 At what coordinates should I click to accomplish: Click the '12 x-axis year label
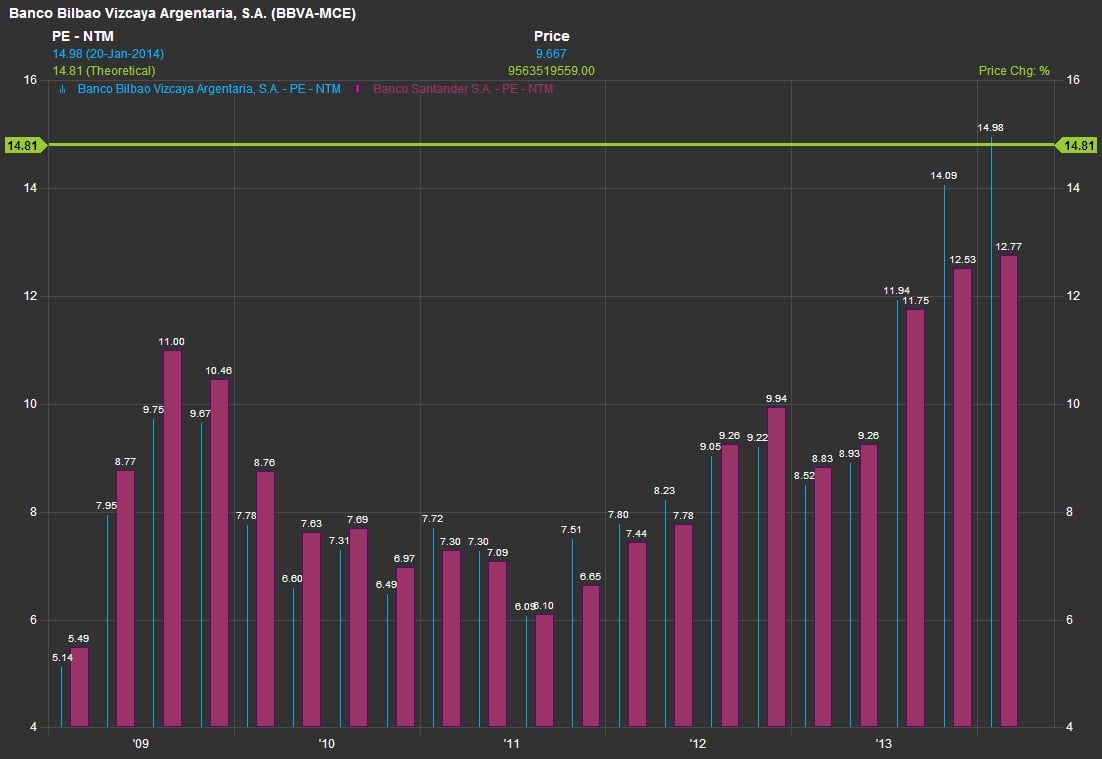point(697,744)
